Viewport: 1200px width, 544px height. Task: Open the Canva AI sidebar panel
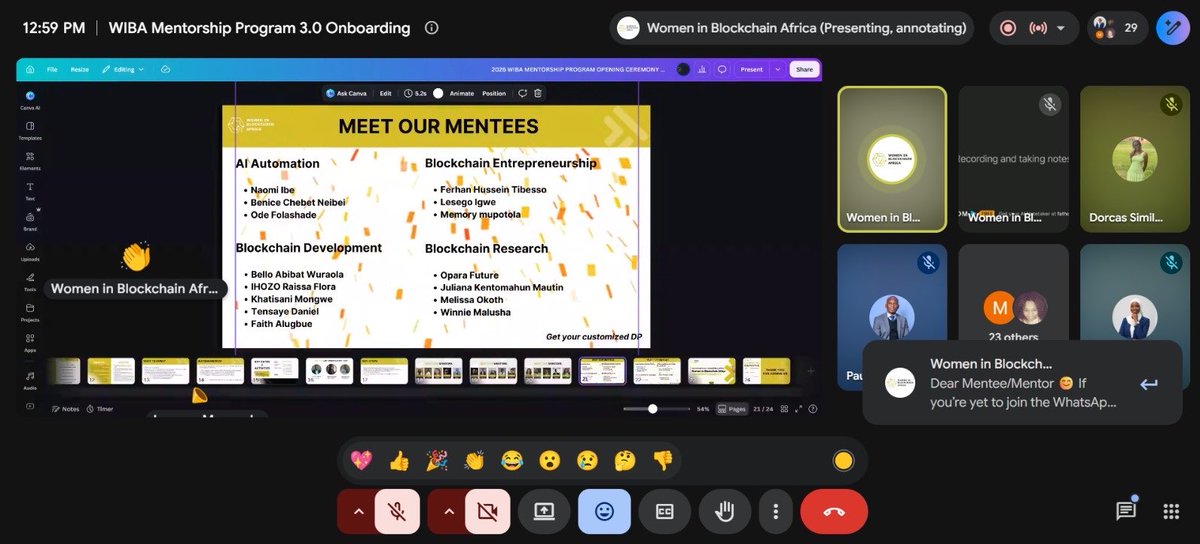29,101
